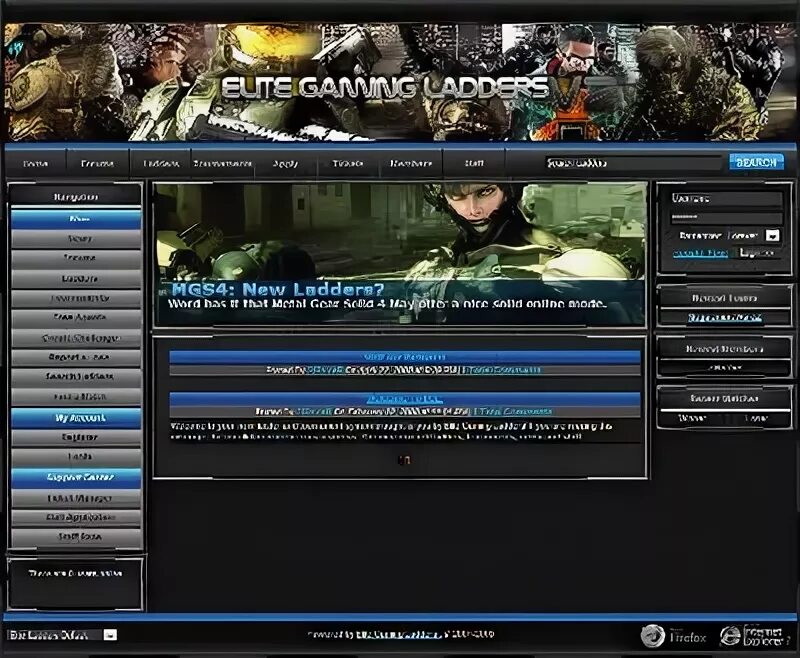
Task: Click the search ladders input field
Action: click(634, 163)
